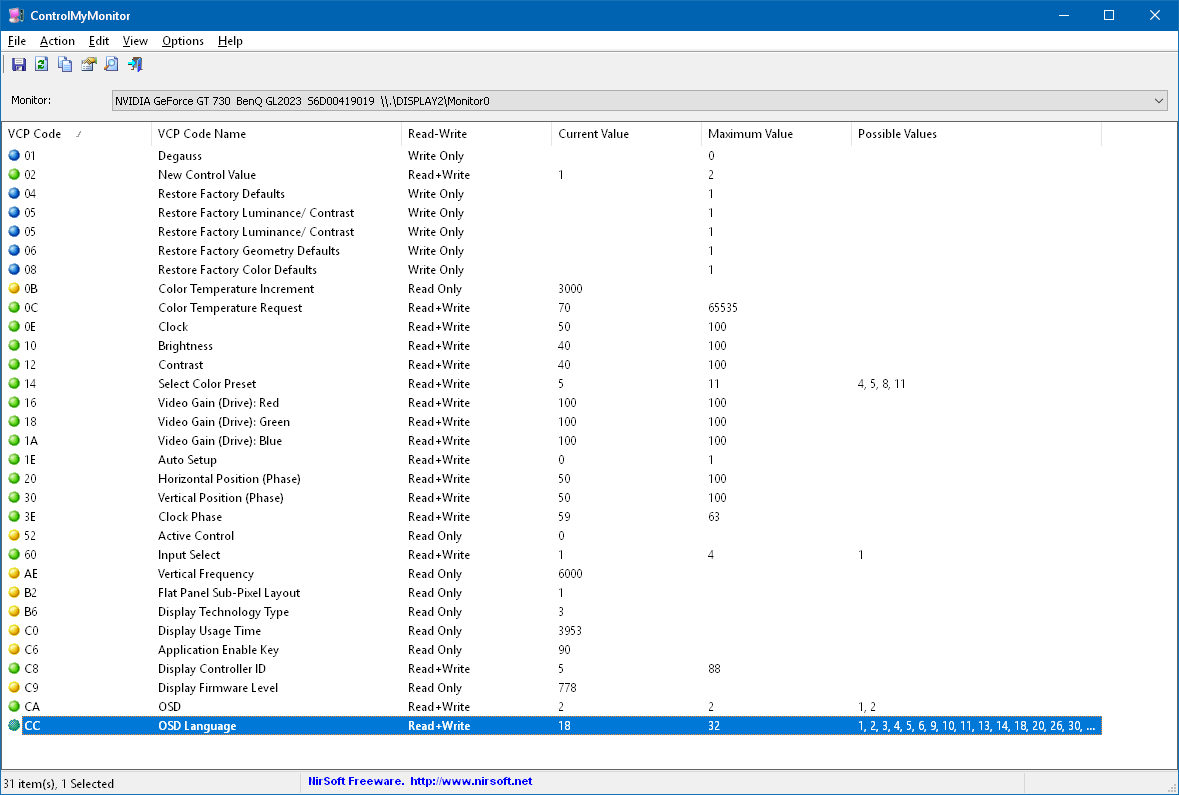Click the 65535 maximum value cell

723,308
